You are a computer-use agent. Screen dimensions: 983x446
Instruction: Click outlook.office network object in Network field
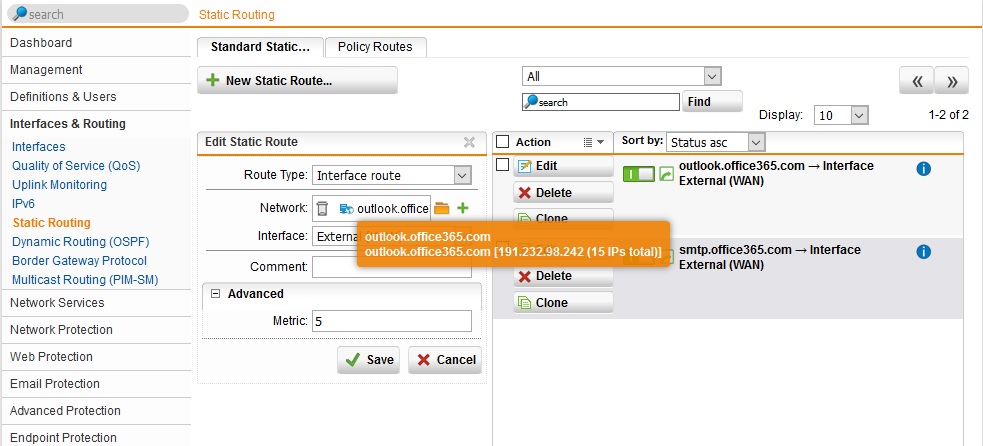[x=384, y=208]
